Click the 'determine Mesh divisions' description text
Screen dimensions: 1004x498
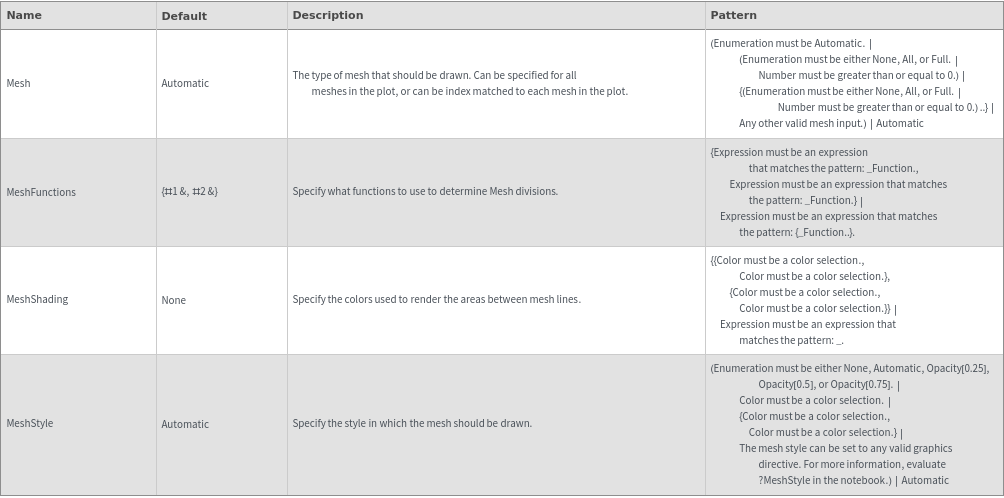click(425, 191)
